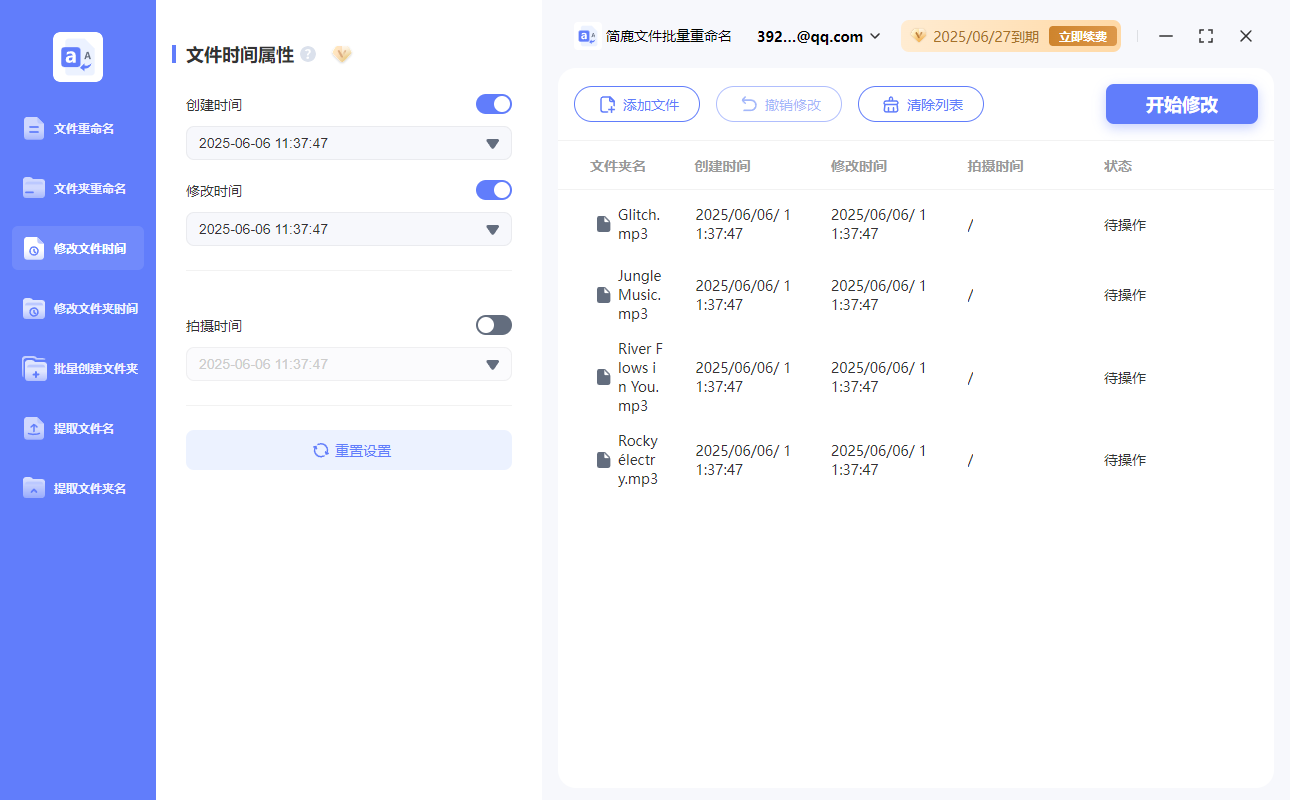
Task: Open help via the question mark icon
Action: [x=307, y=55]
